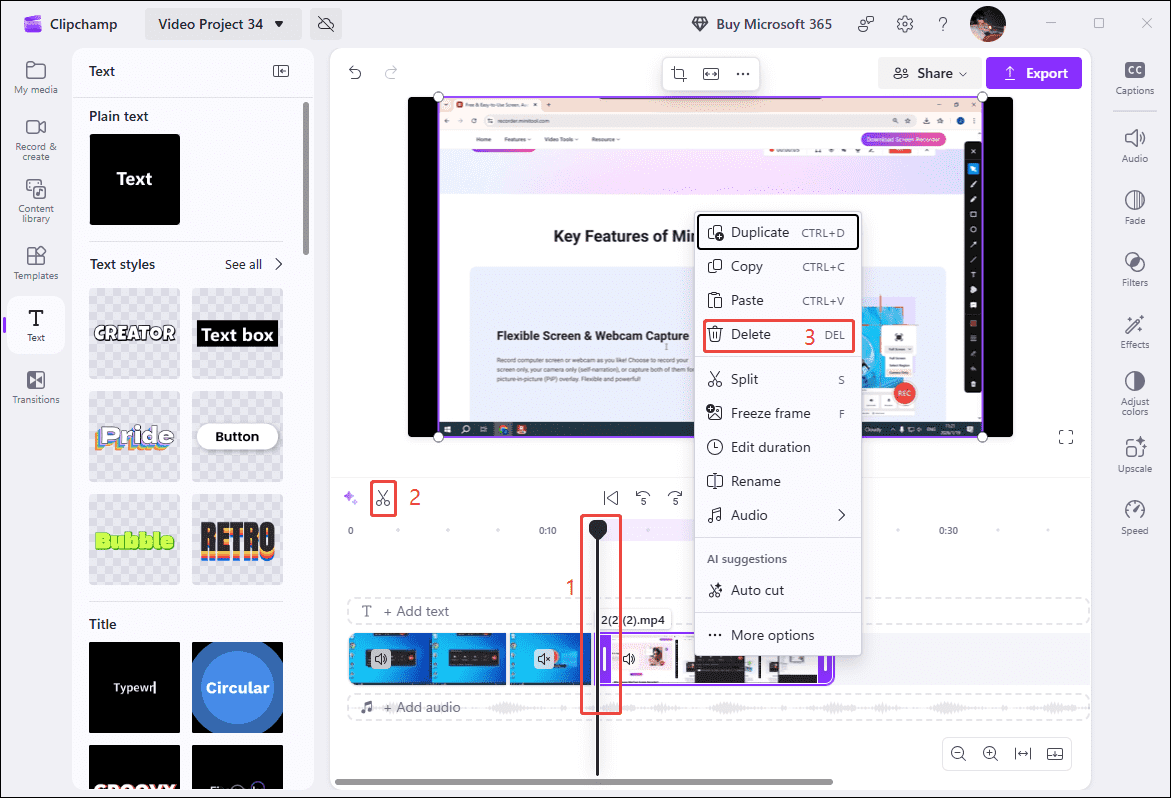
Task: Click Buy Microsoft 365
Action: click(762, 25)
